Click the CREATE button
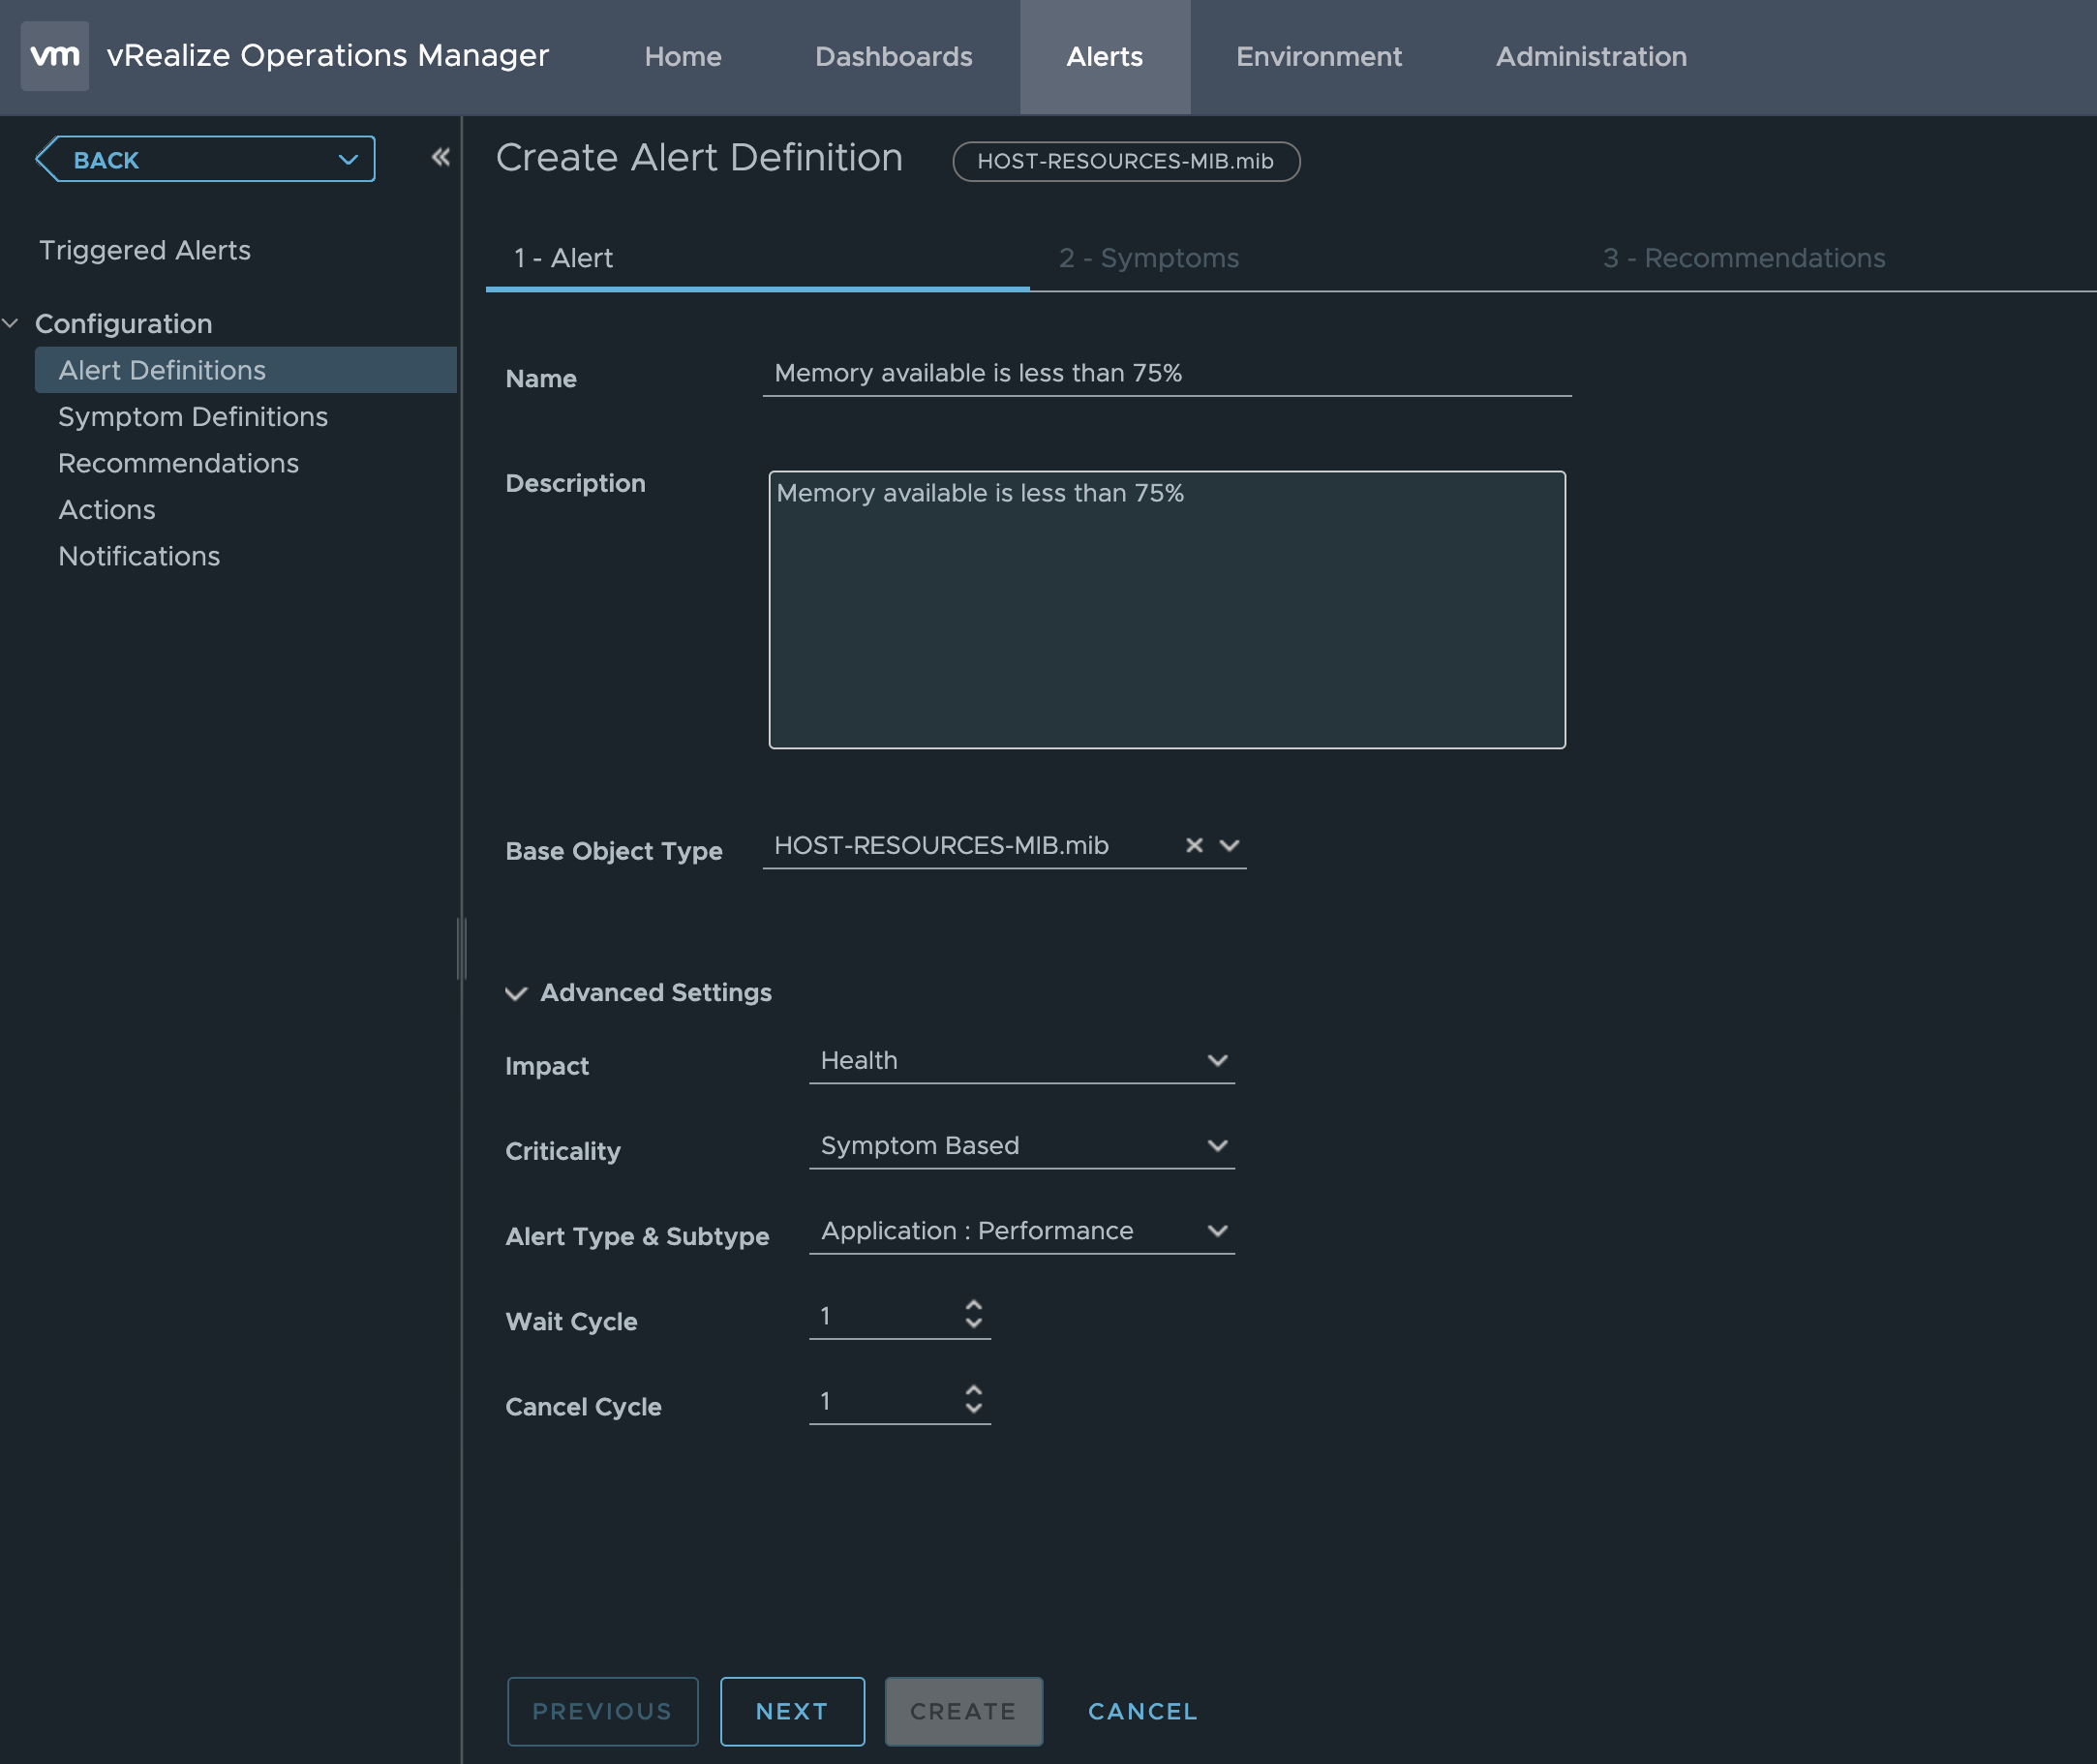Viewport: 2097px width, 1764px height. click(963, 1711)
